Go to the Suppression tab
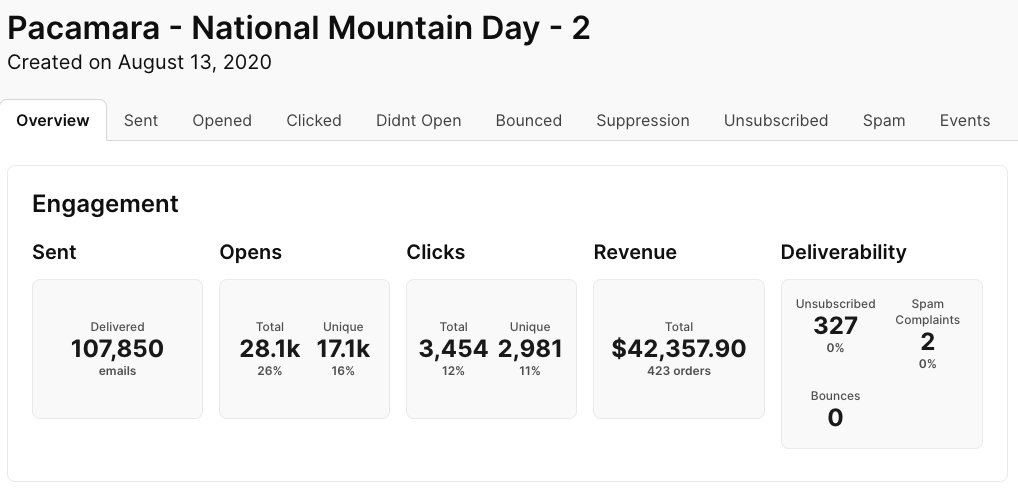This screenshot has width=1018, height=493. tap(643, 121)
